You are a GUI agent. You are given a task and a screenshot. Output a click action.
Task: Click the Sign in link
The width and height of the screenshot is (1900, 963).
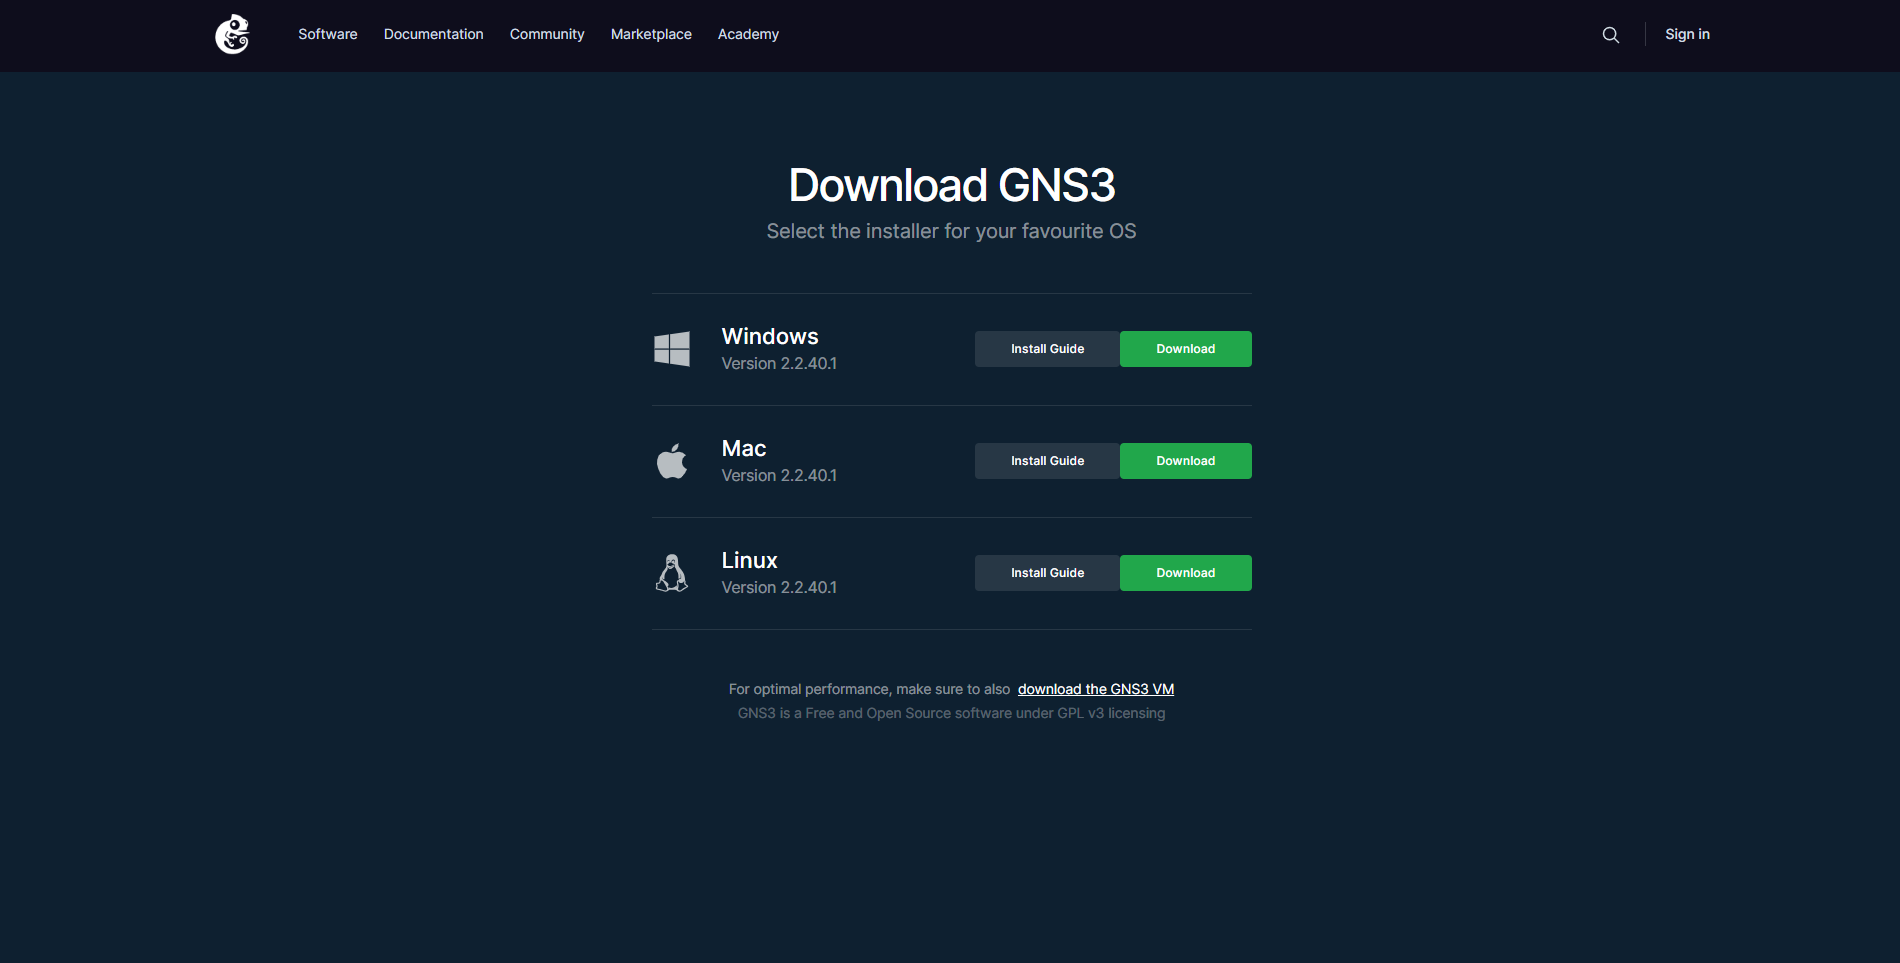pos(1687,34)
